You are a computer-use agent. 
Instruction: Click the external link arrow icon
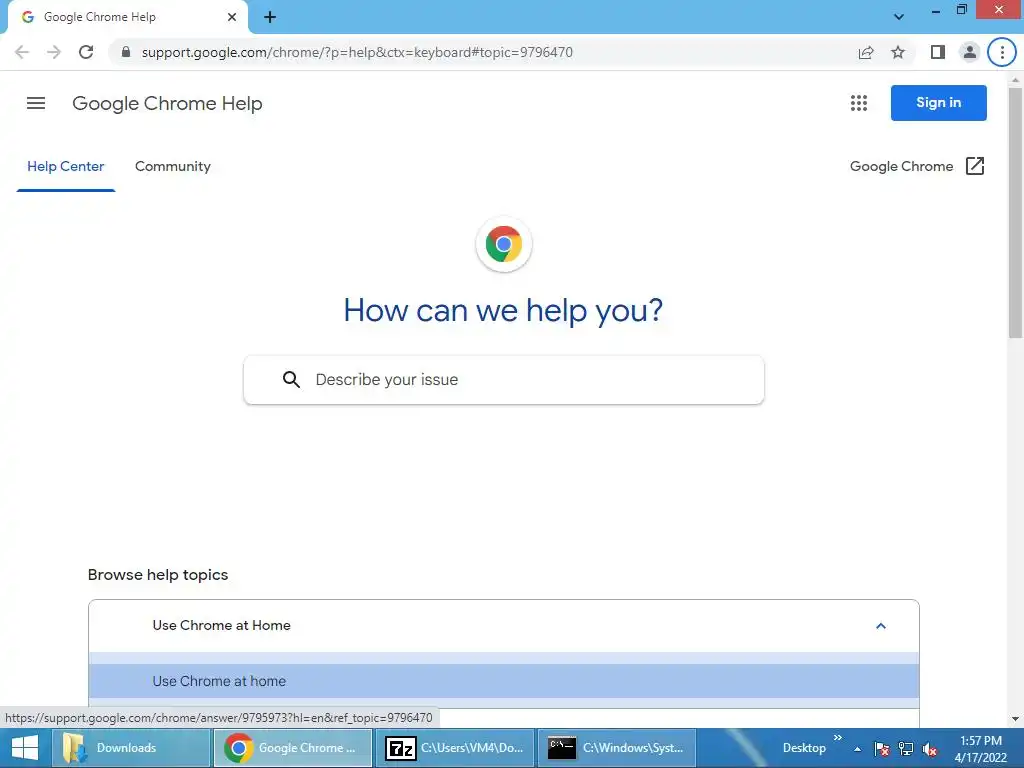tap(974, 166)
